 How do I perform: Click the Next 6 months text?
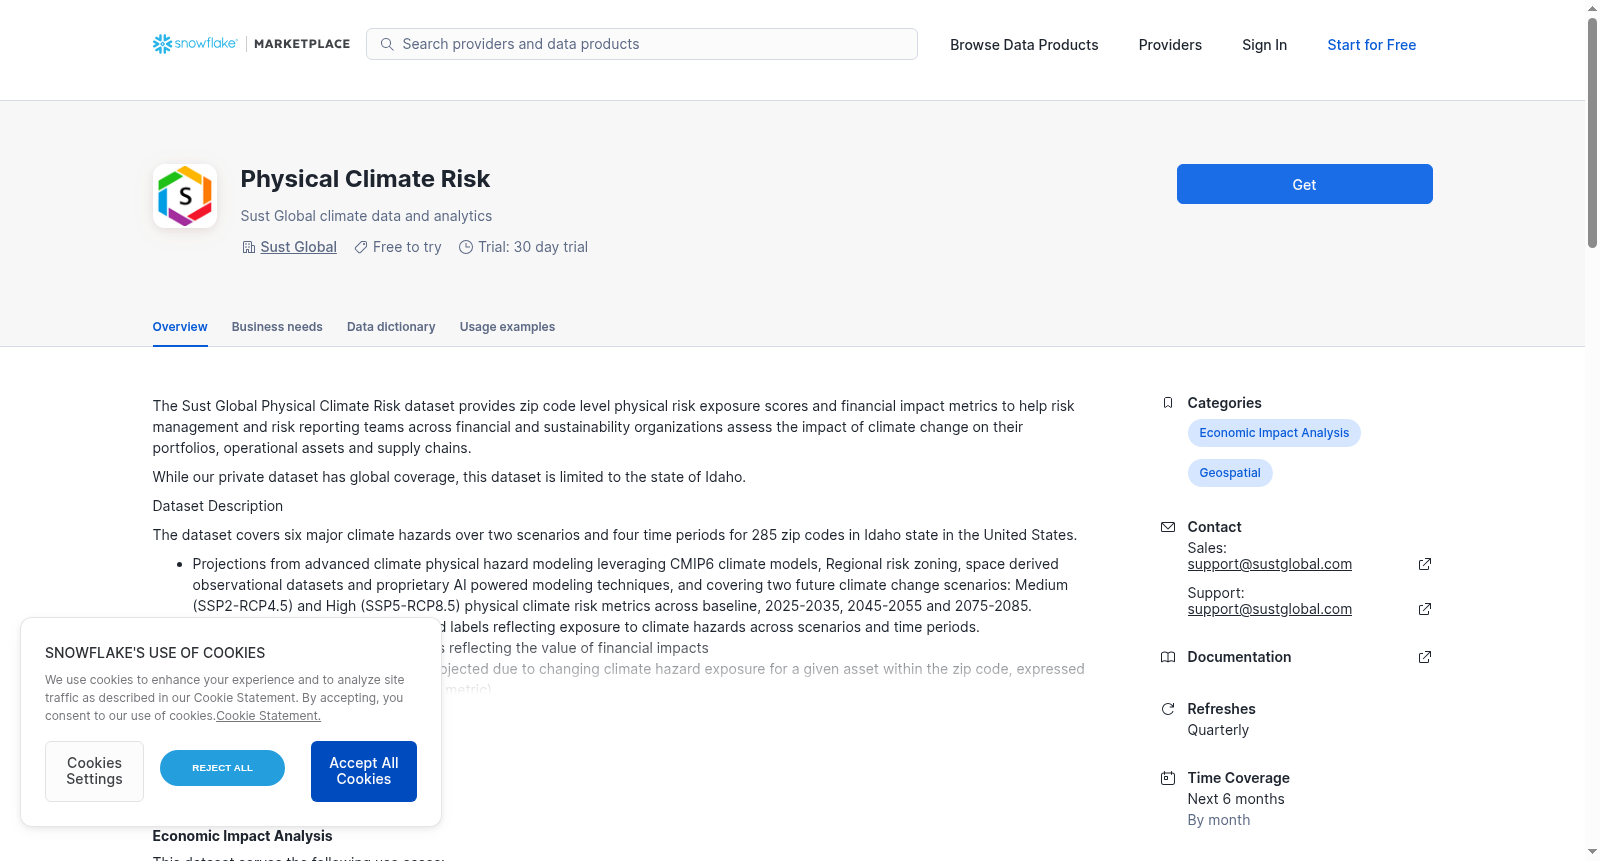point(1236,799)
